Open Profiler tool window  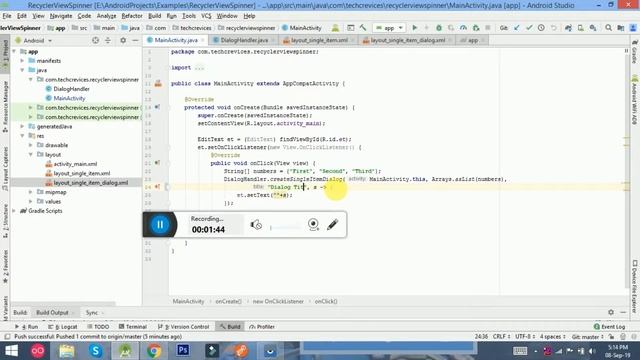click(x=262, y=327)
